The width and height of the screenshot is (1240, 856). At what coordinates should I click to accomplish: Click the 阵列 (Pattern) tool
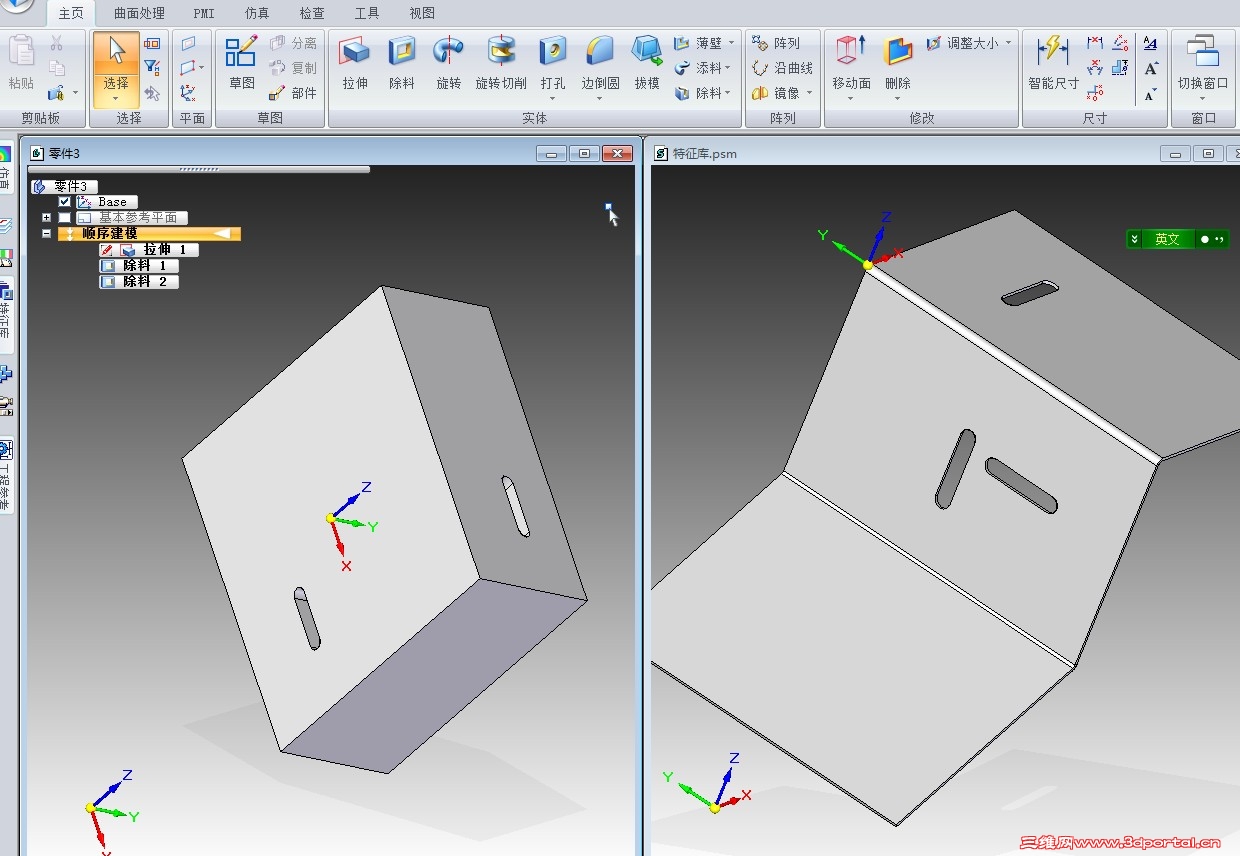click(776, 43)
